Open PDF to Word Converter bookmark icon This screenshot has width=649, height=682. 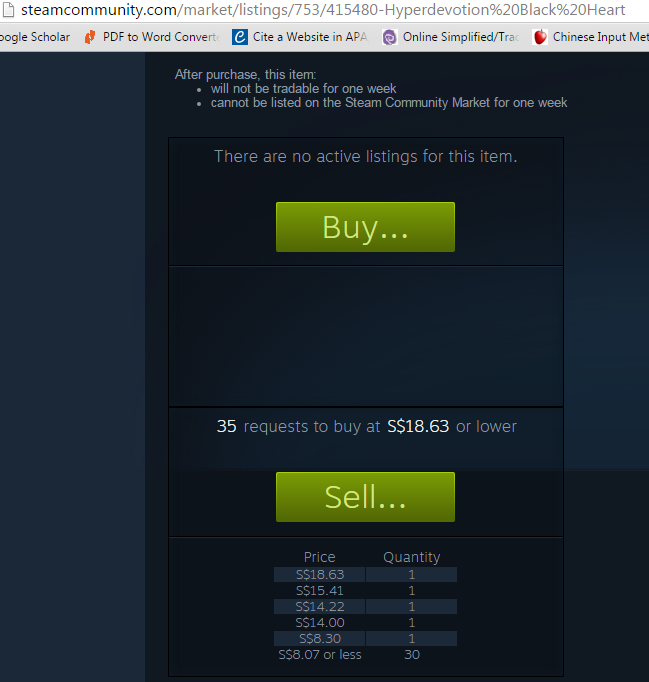pos(90,37)
